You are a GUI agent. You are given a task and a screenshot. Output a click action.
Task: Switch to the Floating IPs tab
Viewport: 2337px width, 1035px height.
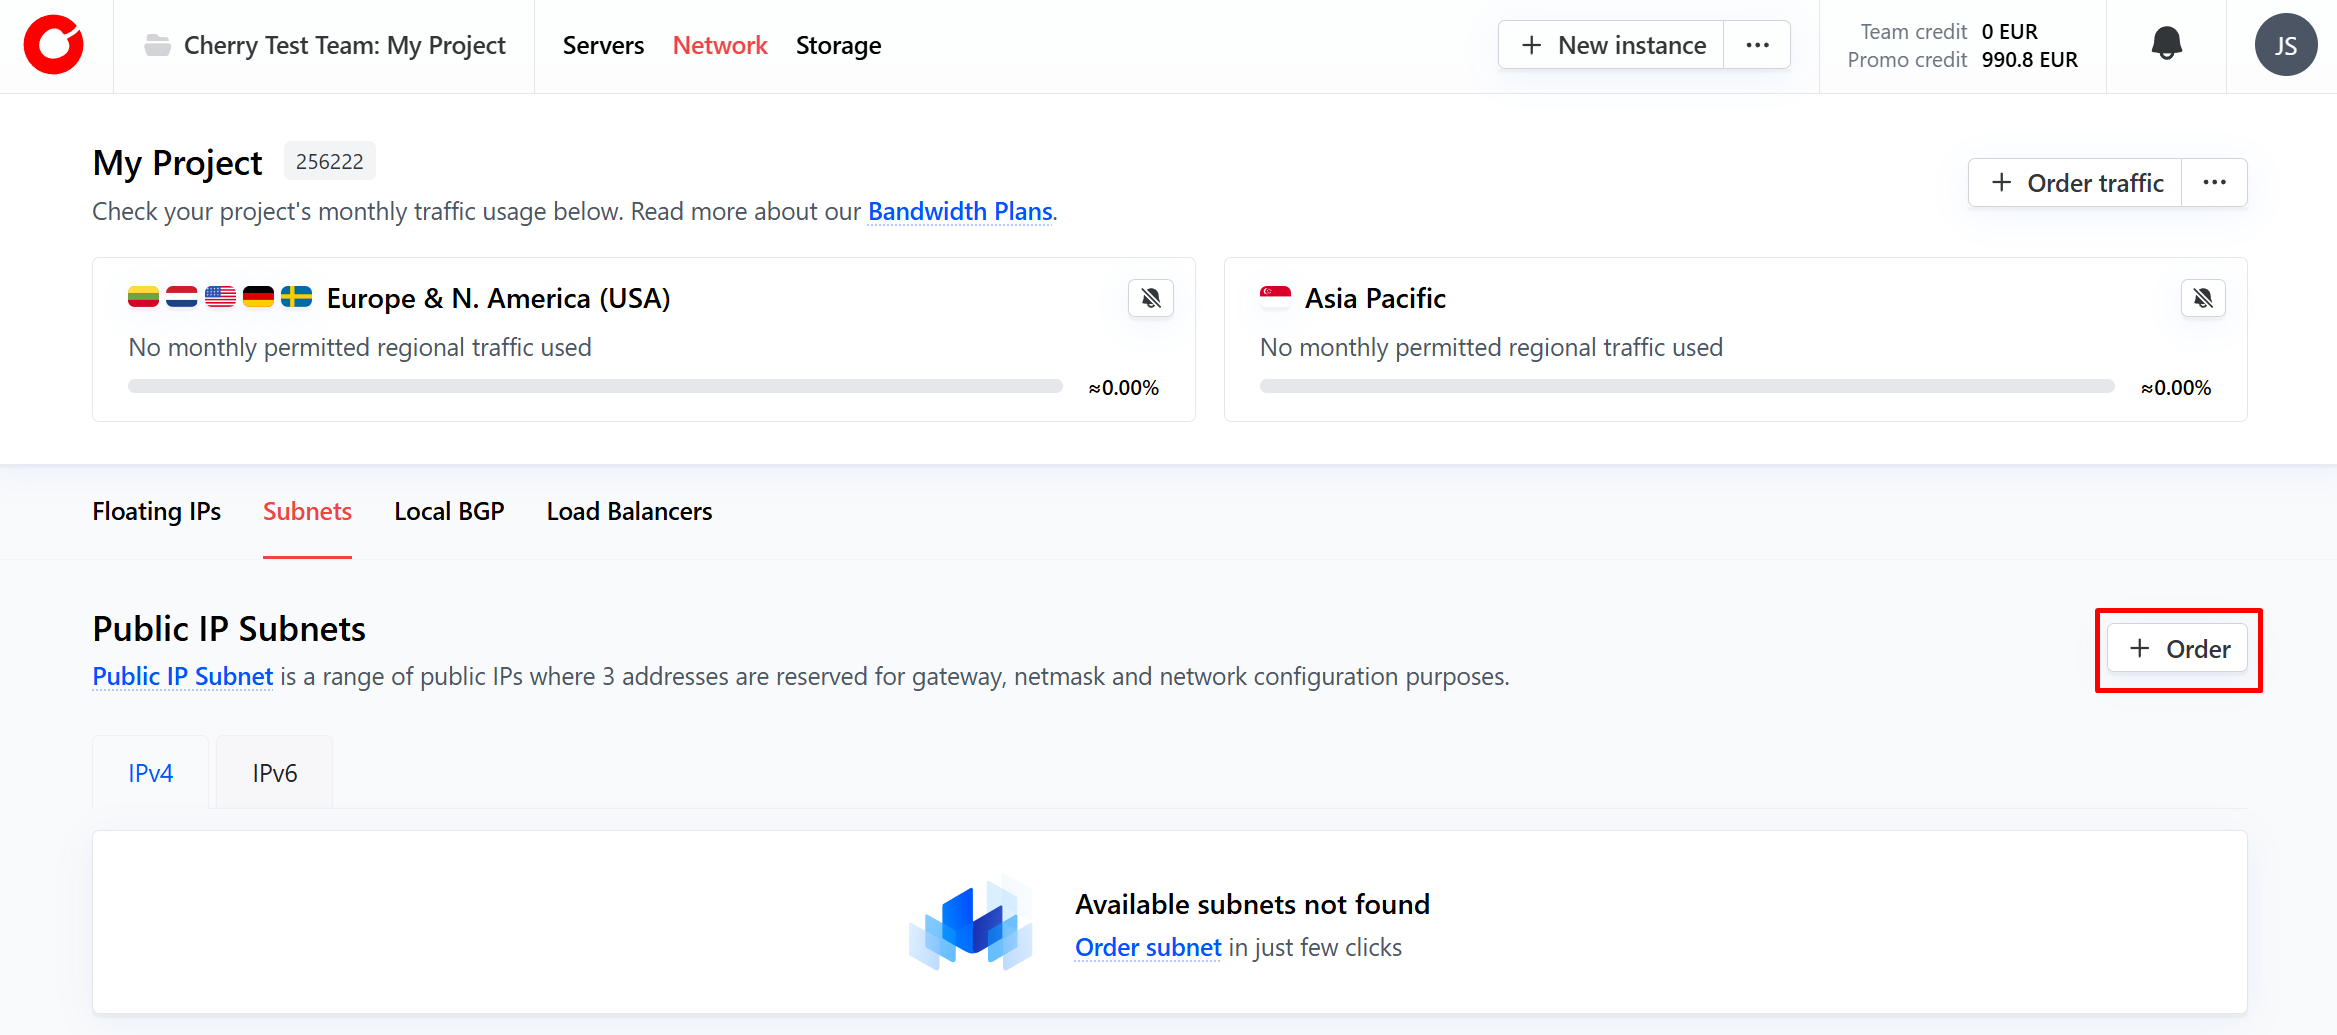[x=156, y=511]
